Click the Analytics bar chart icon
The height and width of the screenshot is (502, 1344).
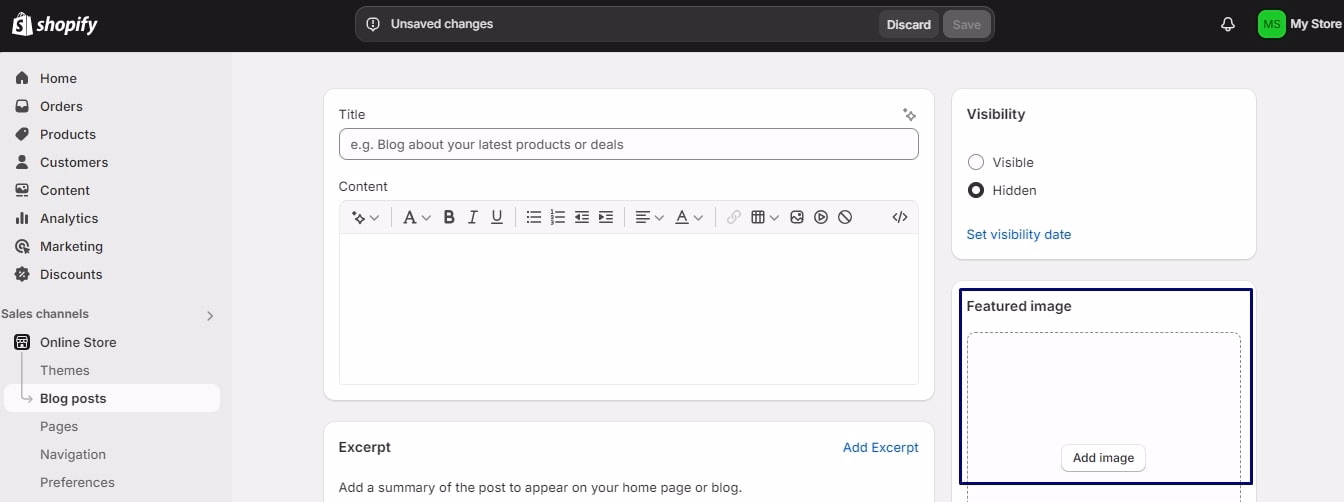(x=22, y=218)
